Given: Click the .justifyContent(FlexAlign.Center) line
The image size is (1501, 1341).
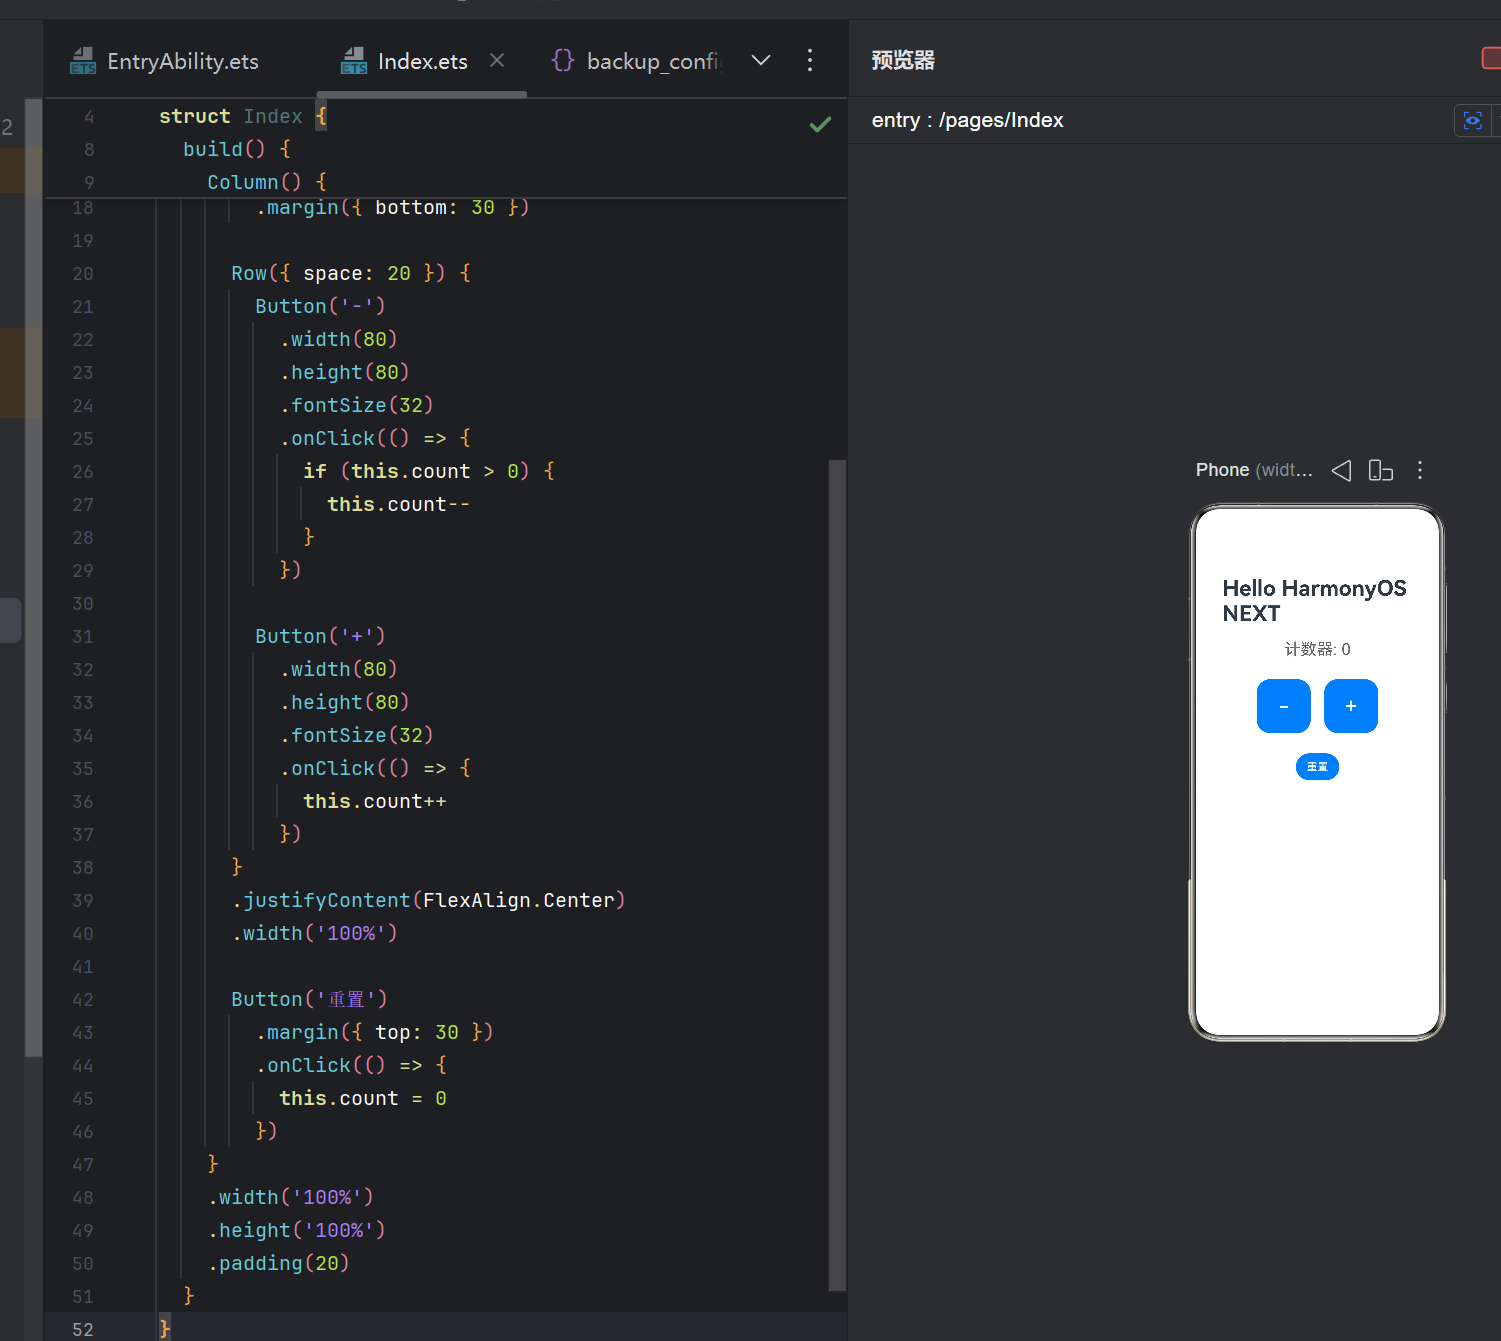Looking at the screenshot, I should (x=429, y=900).
